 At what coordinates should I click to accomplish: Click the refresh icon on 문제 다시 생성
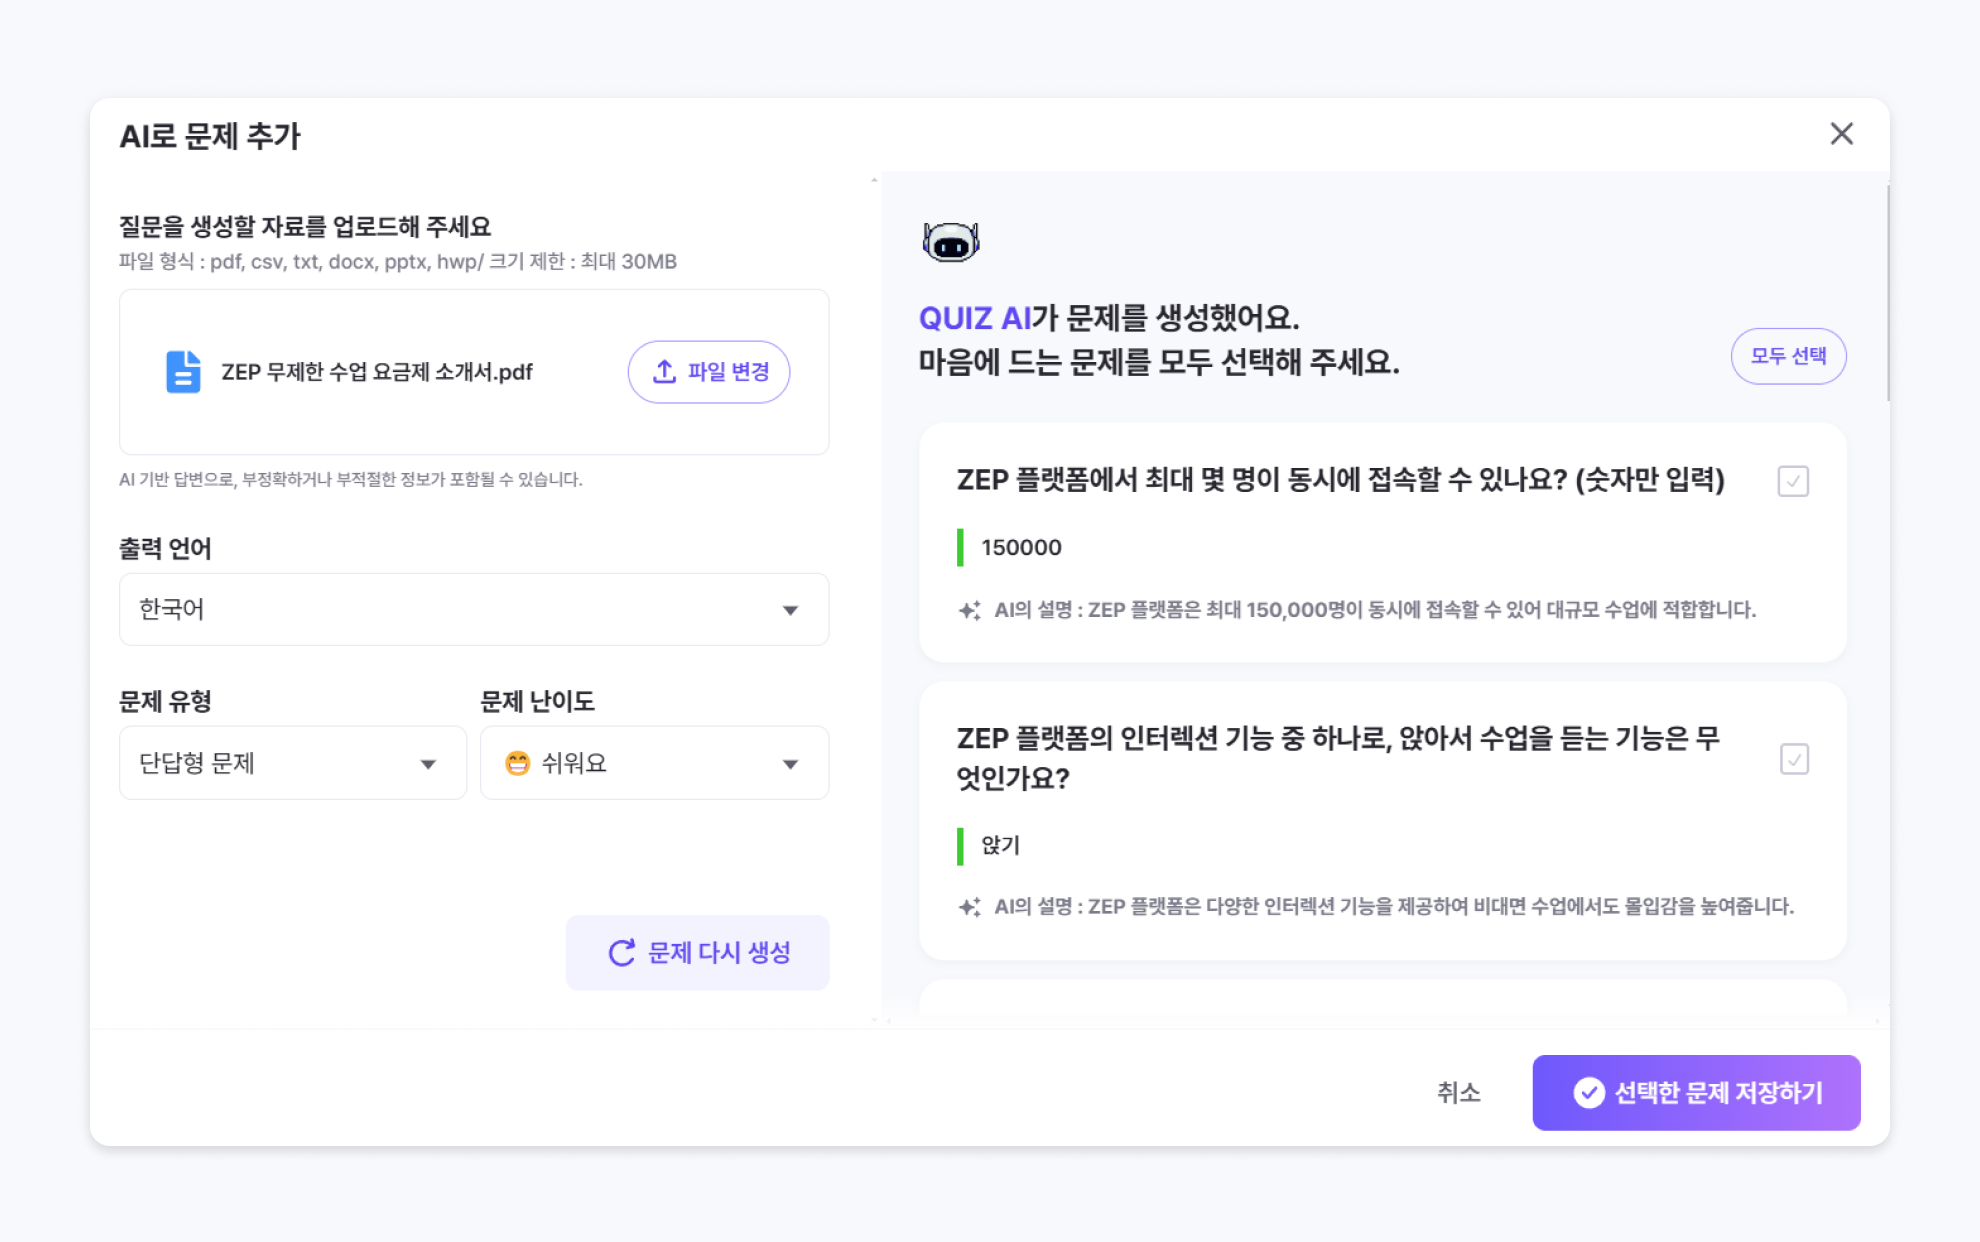coord(622,953)
